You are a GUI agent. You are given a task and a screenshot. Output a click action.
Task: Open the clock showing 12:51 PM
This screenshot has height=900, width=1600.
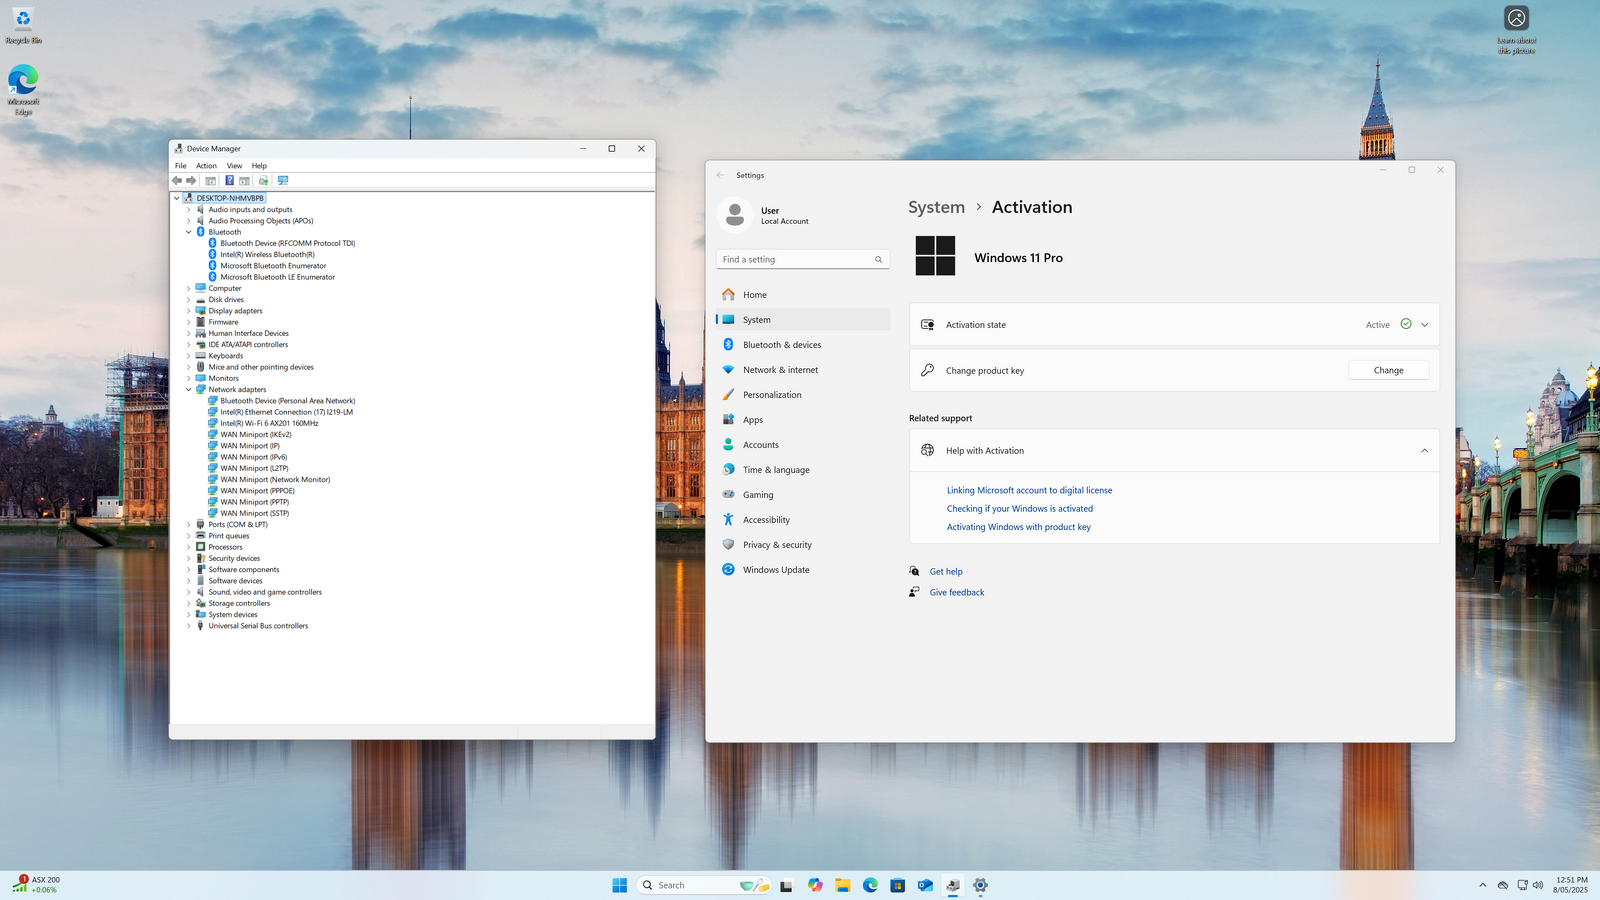1571,885
